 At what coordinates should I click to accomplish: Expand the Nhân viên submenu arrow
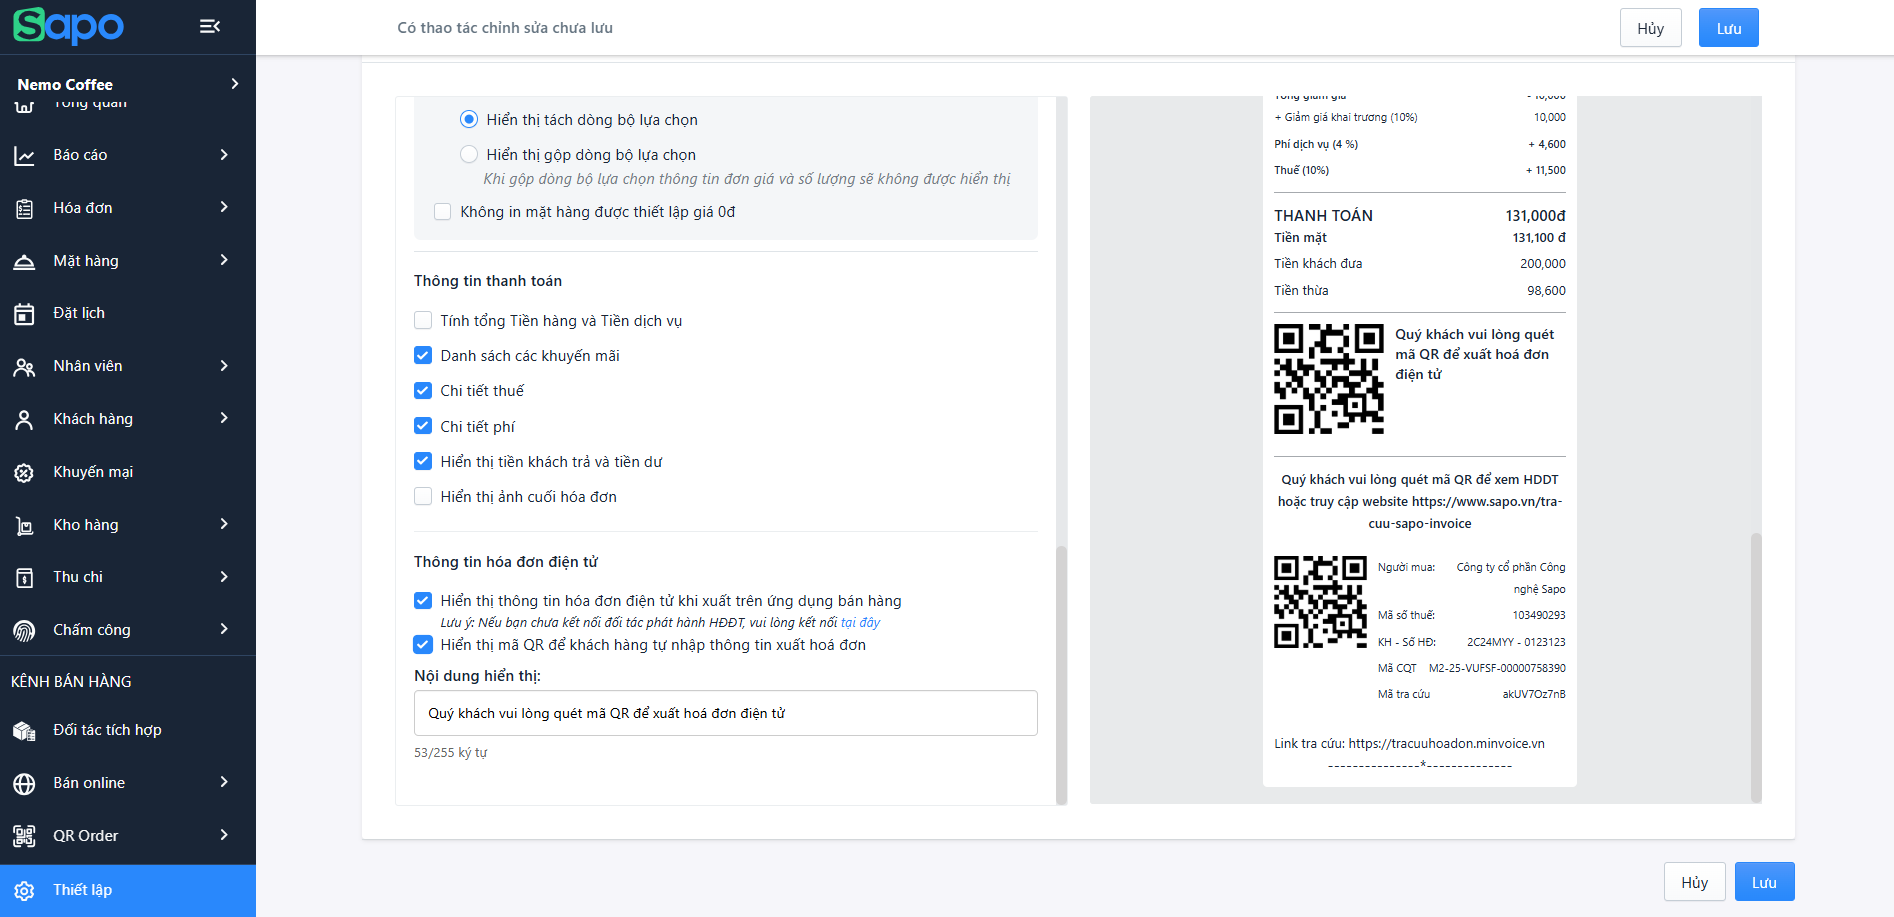(224, 366)
